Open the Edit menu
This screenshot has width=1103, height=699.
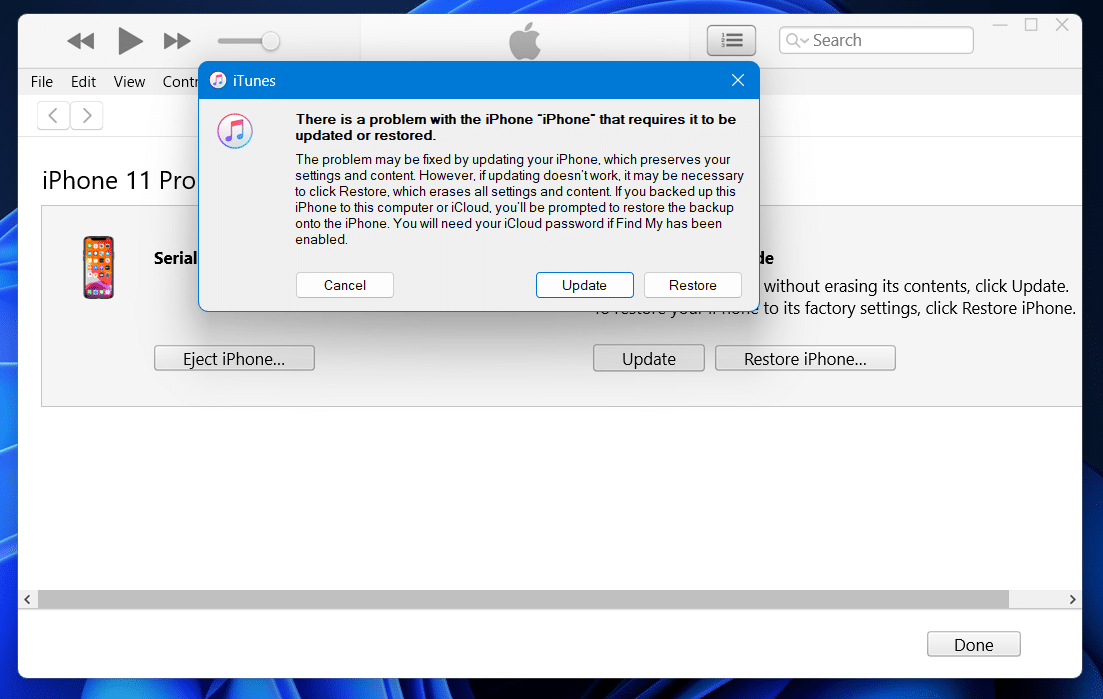pos(83,82)
